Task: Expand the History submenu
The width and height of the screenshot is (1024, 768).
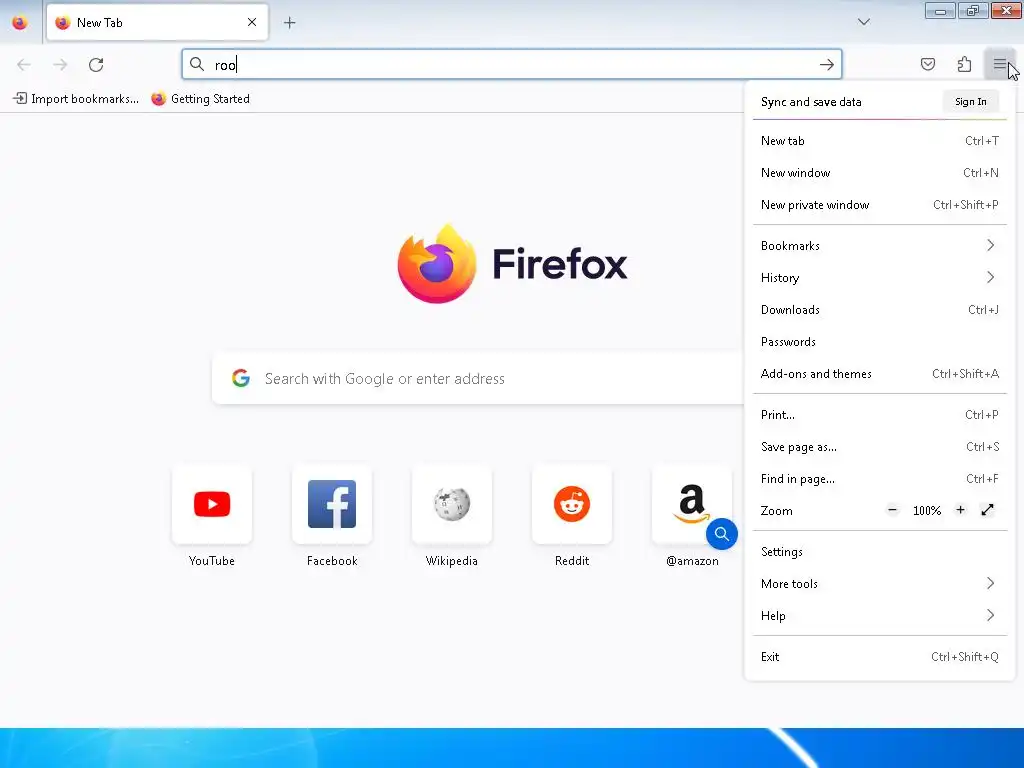Action: (x=880, y=278)
